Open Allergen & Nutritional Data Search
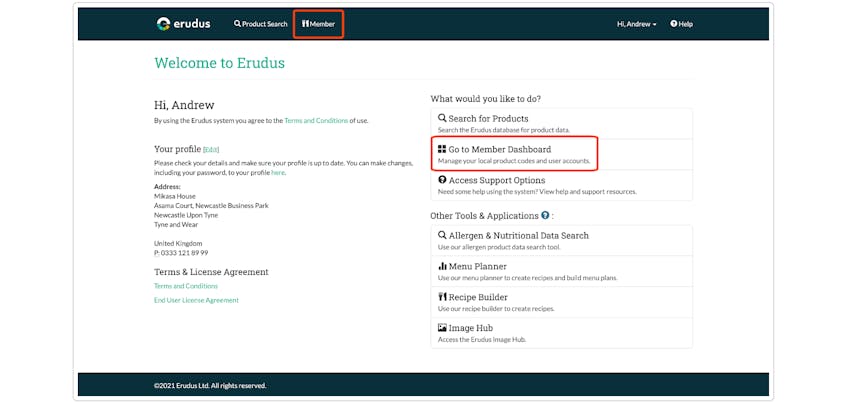The height and width of the screenshot is (408, 850). point(562,241)
